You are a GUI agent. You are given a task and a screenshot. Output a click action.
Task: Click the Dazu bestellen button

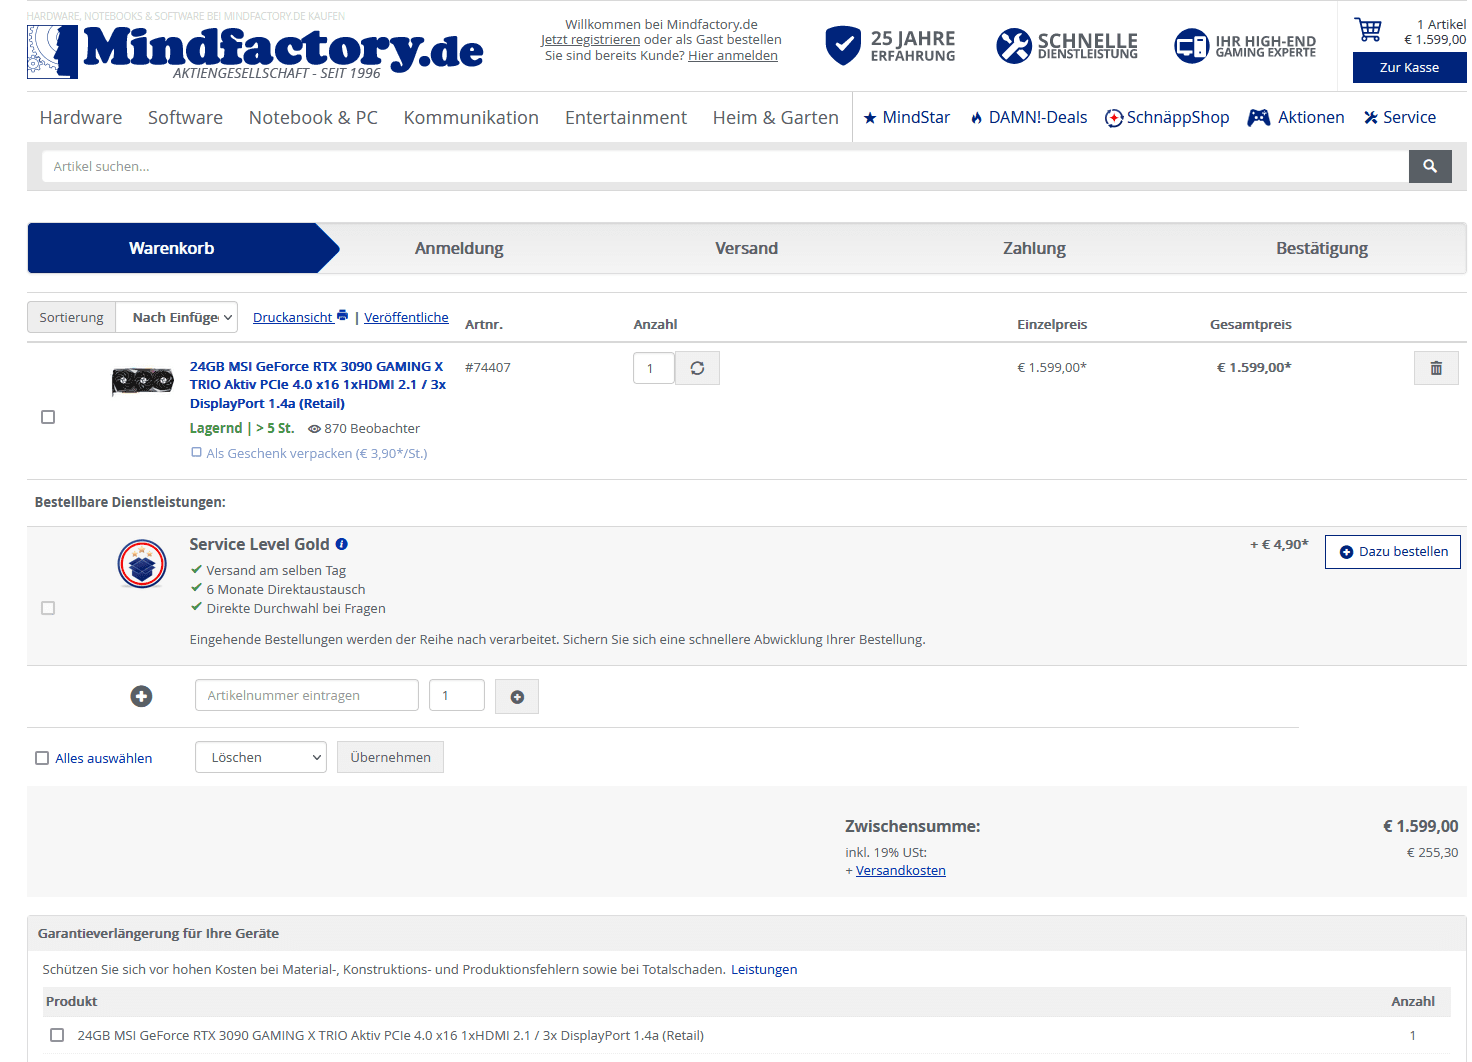pyautogui.click(x=1393, y=552)
